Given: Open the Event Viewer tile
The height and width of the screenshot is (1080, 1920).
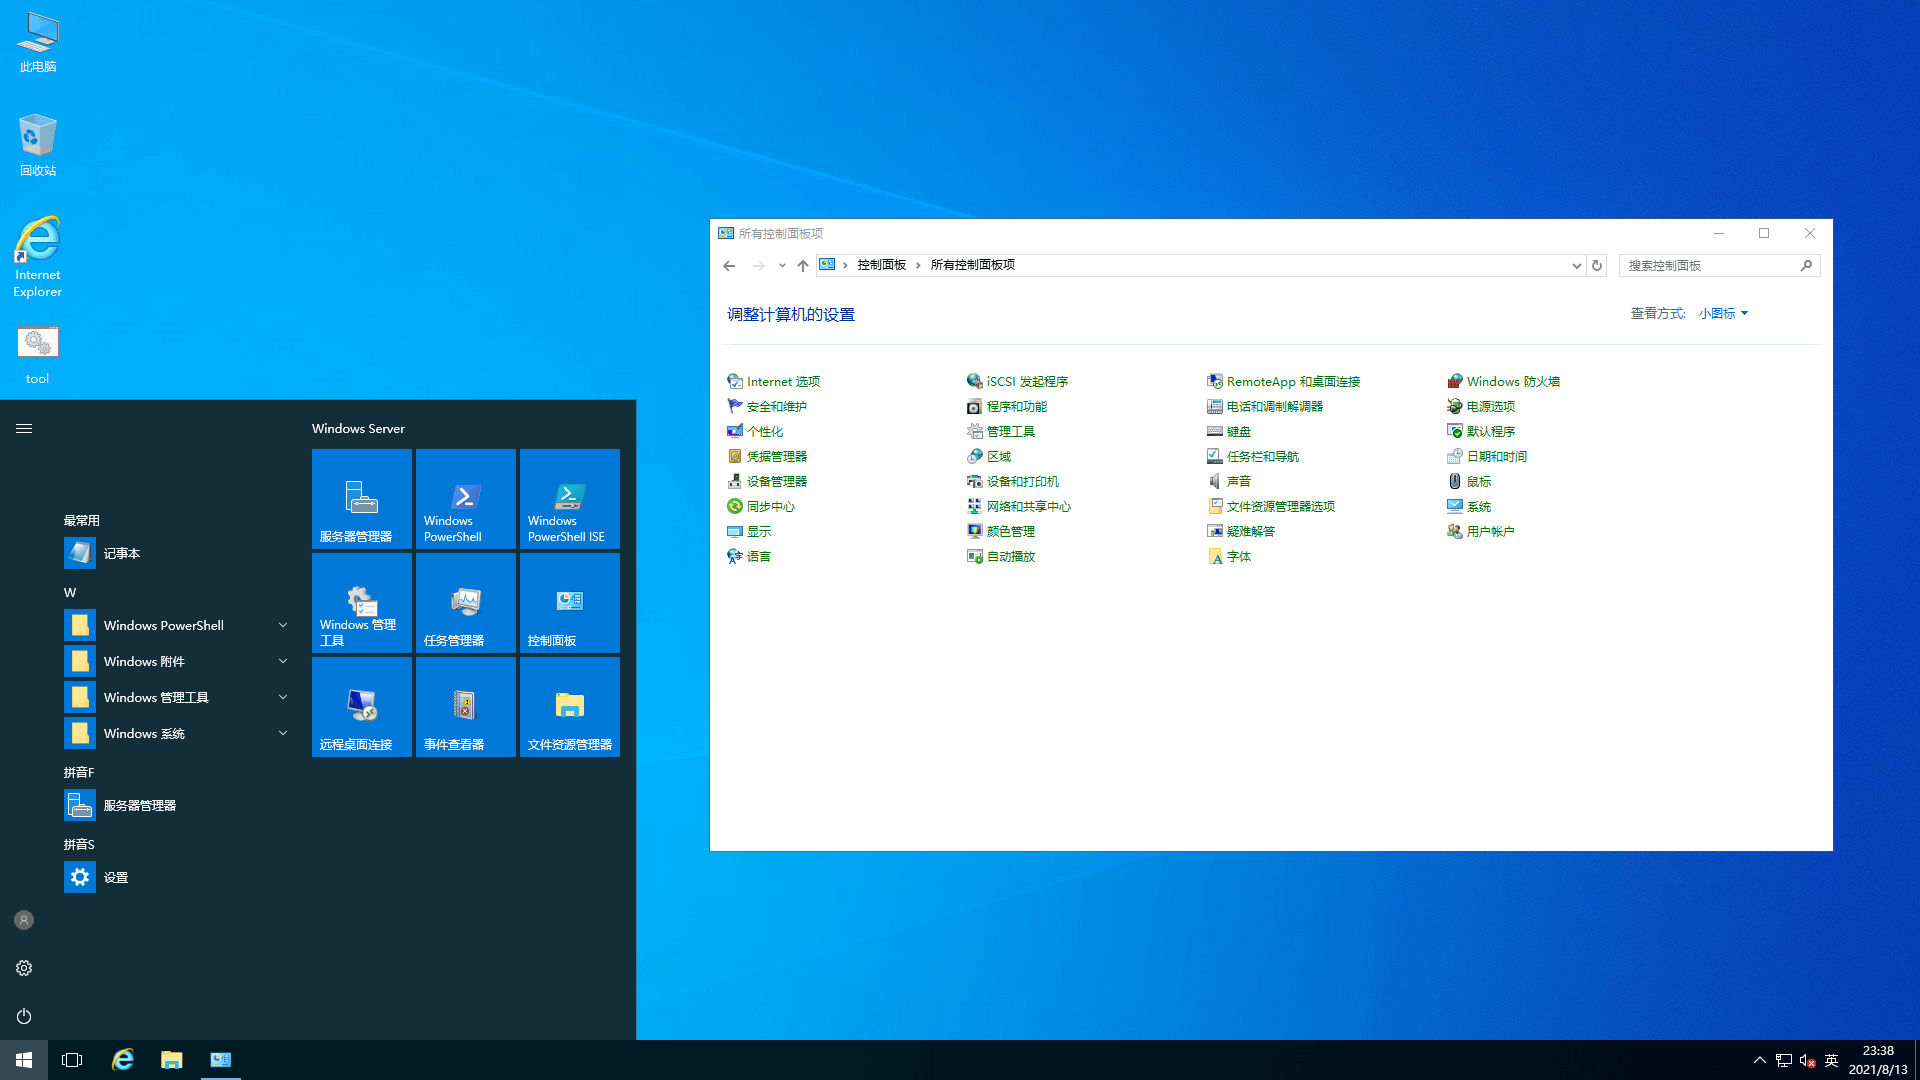Looking at the screenshot, I should (465, 706).
